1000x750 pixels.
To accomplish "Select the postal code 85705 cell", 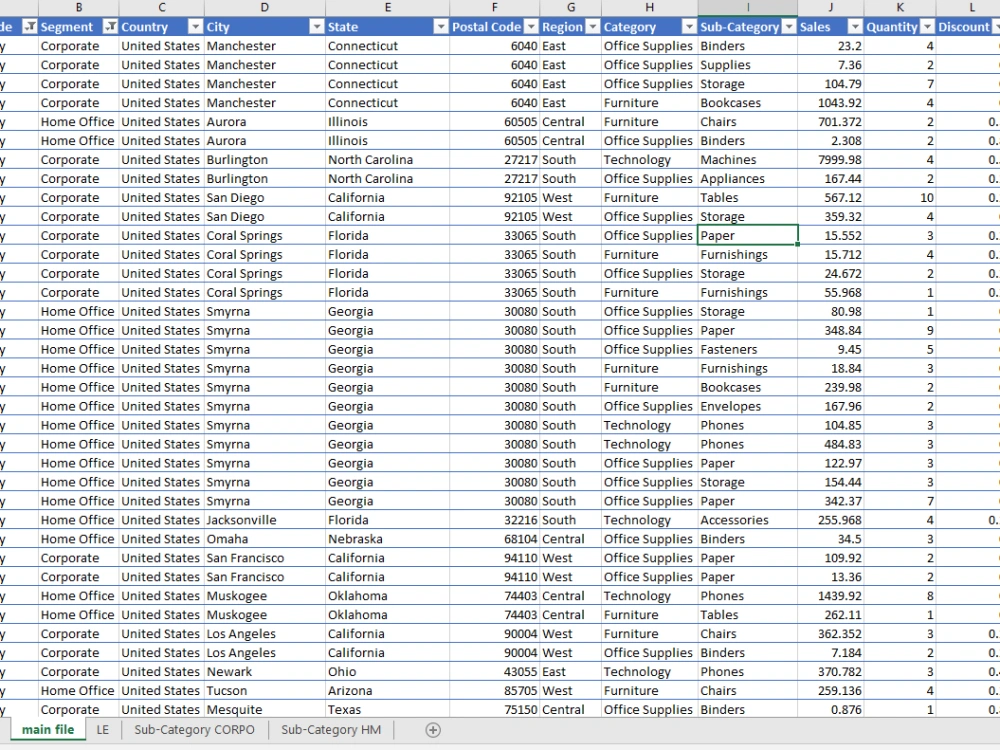I will (x=495, y=691).
